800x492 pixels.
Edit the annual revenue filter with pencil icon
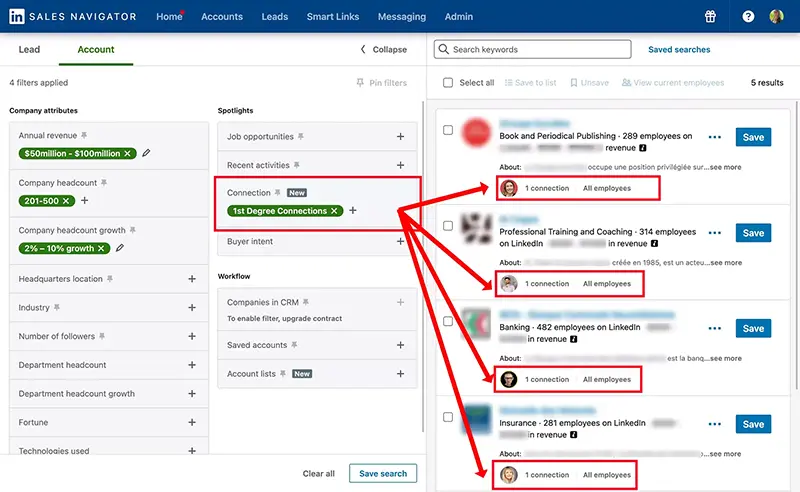146,153
